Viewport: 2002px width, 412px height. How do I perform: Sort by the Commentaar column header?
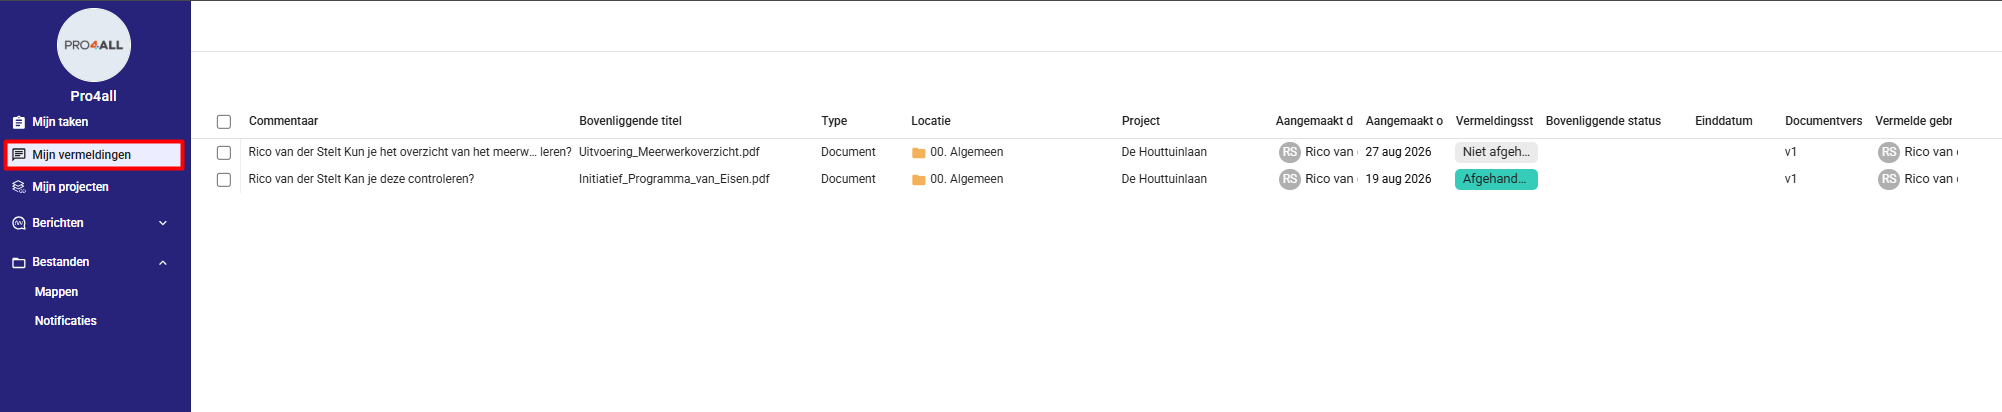pyautogui.click(x=283, y=121)
